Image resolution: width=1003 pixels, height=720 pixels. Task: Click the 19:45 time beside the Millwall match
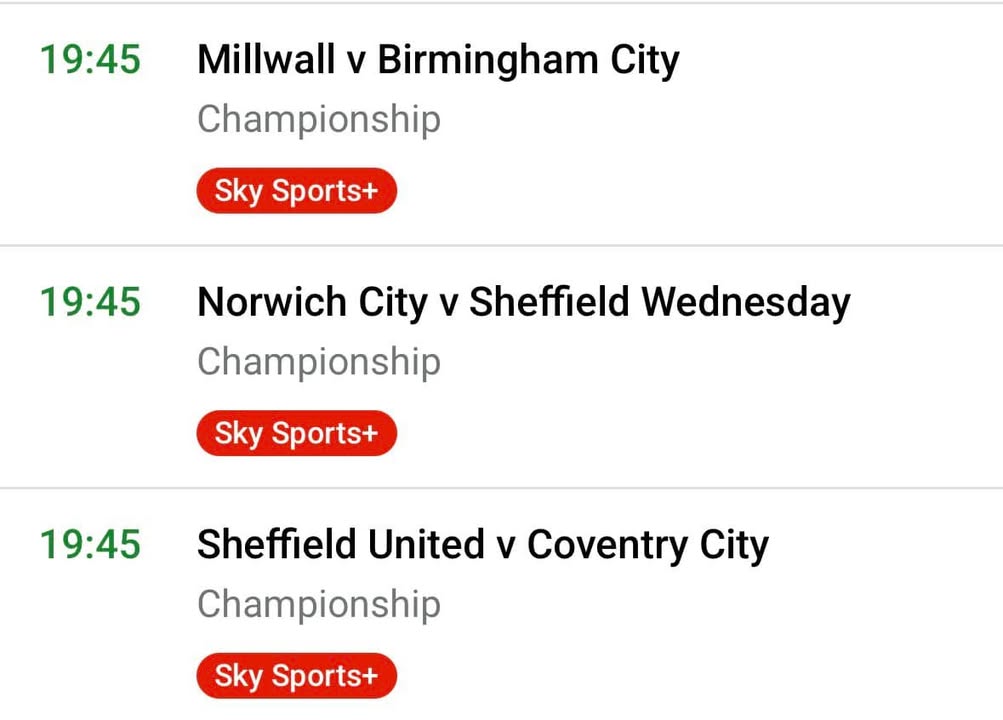[90, 60]
